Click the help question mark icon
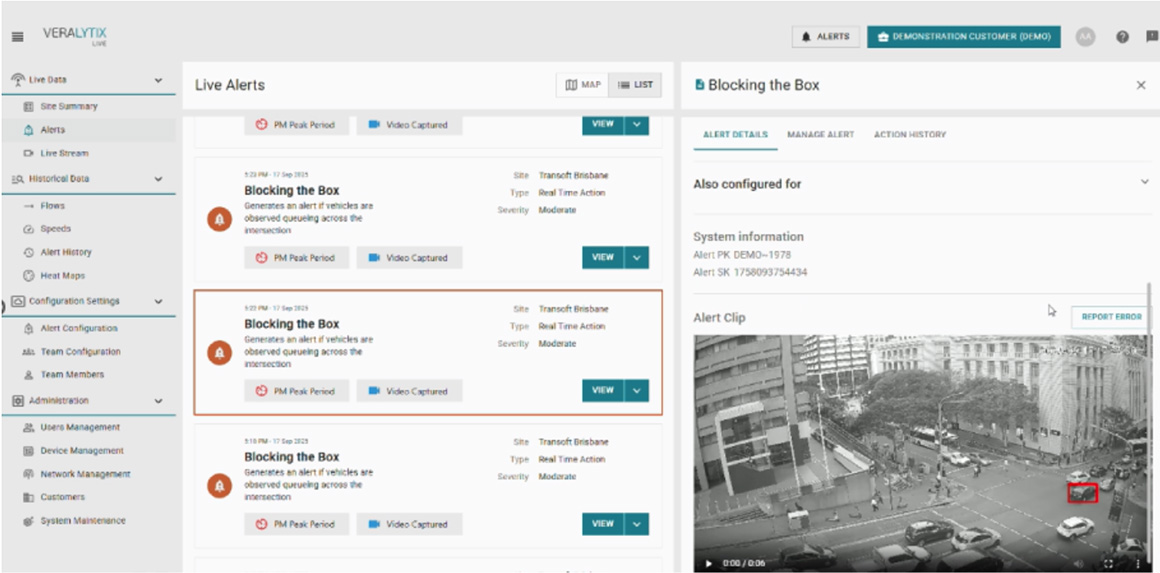 [1122, 37]
